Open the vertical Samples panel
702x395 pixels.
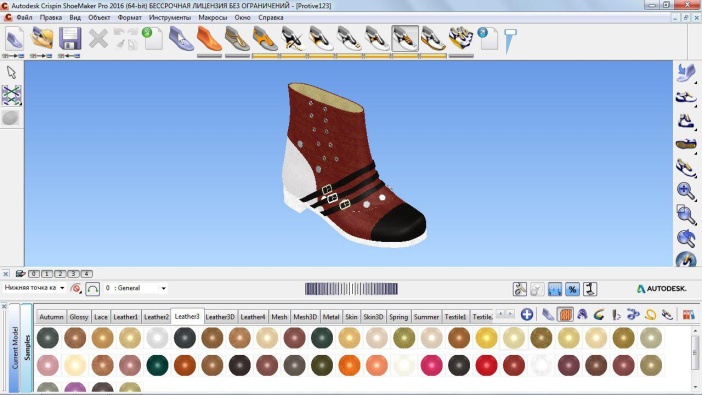(x=26, y=348)
